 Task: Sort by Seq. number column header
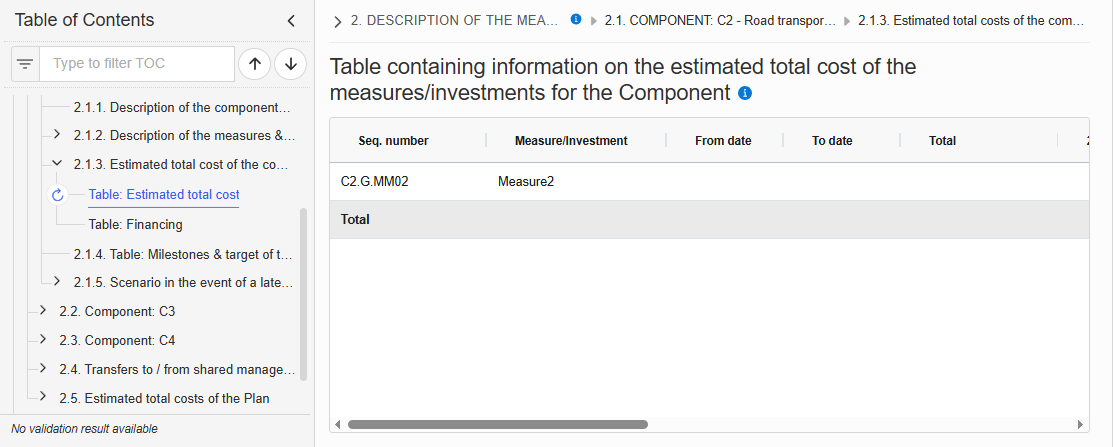coord(393,140)
